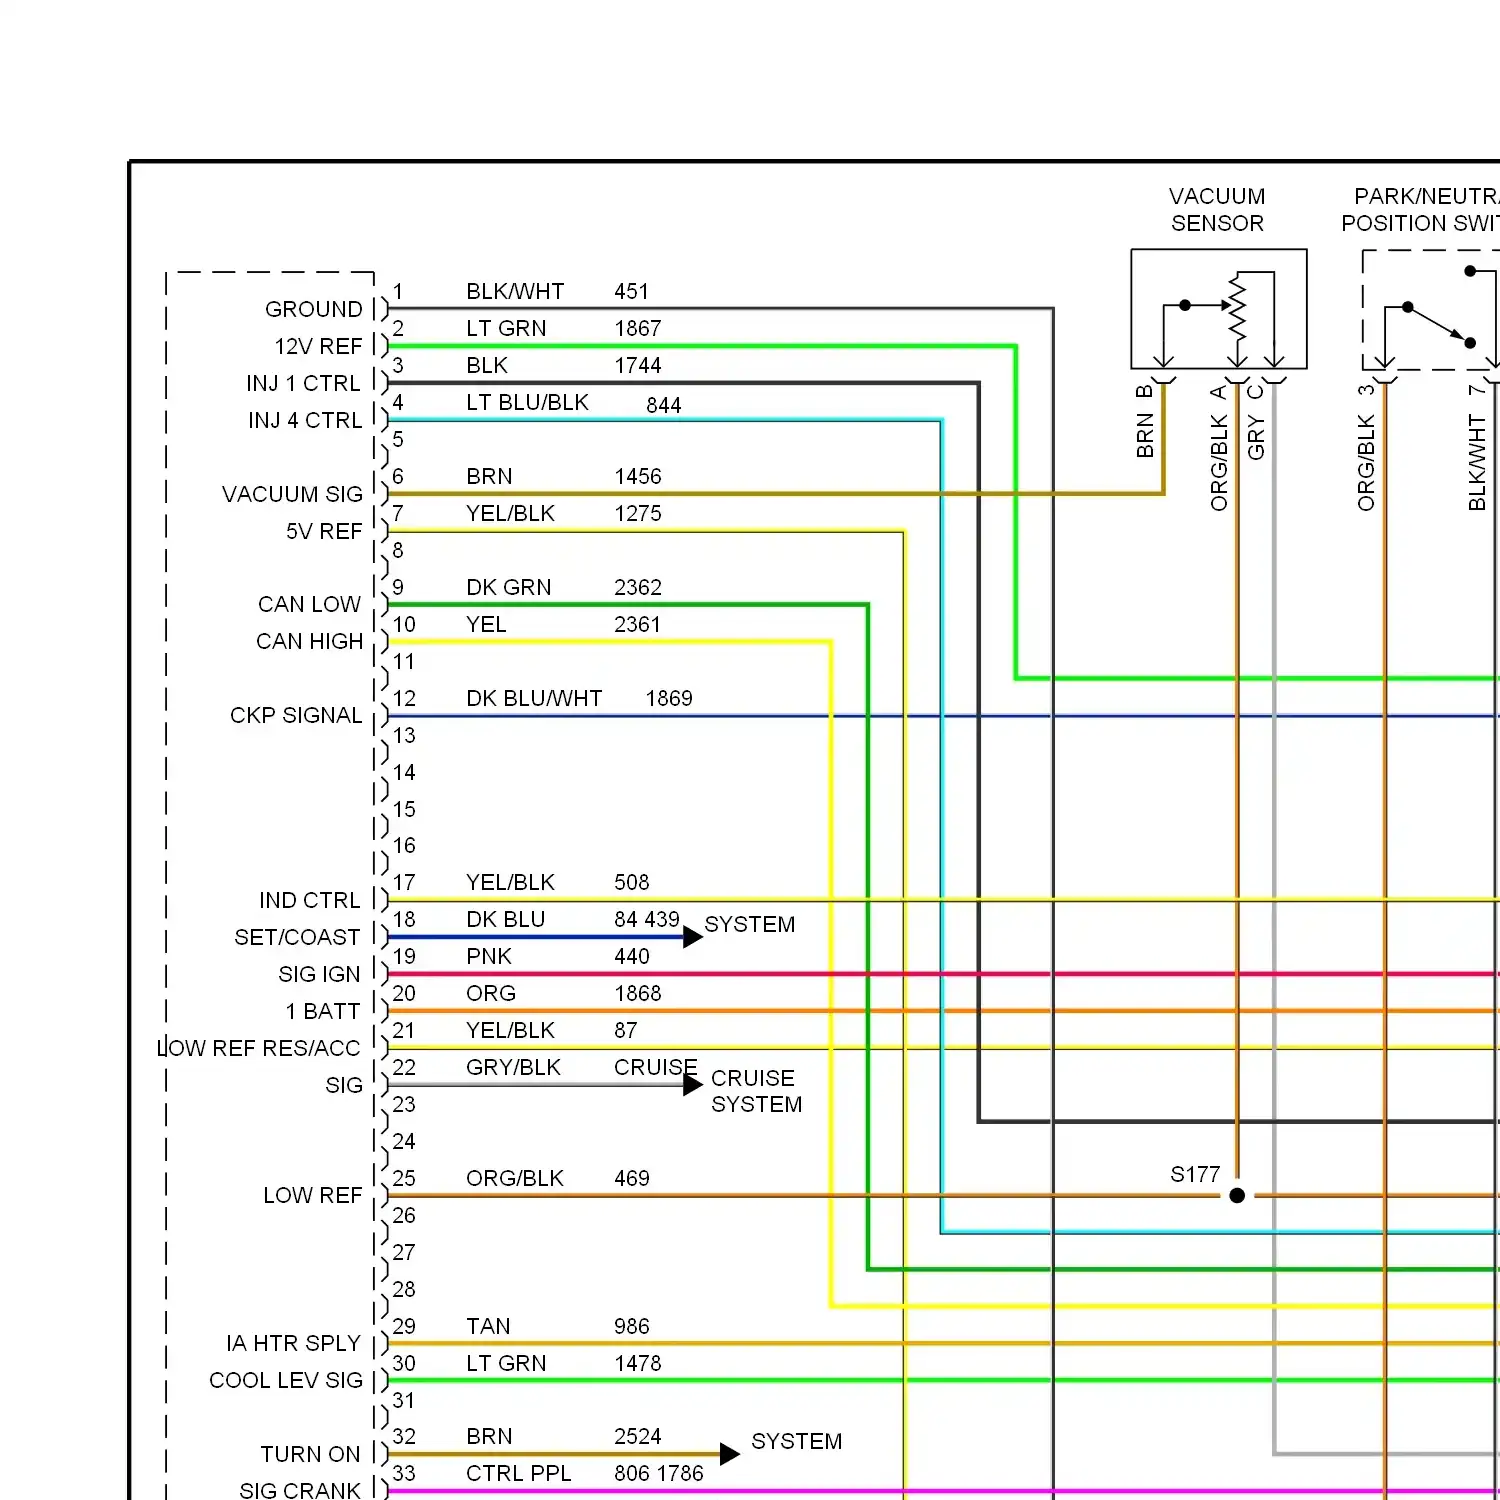Click the SIG IGN pin label
This screenshot has height=1500, width=1500.
319,974
